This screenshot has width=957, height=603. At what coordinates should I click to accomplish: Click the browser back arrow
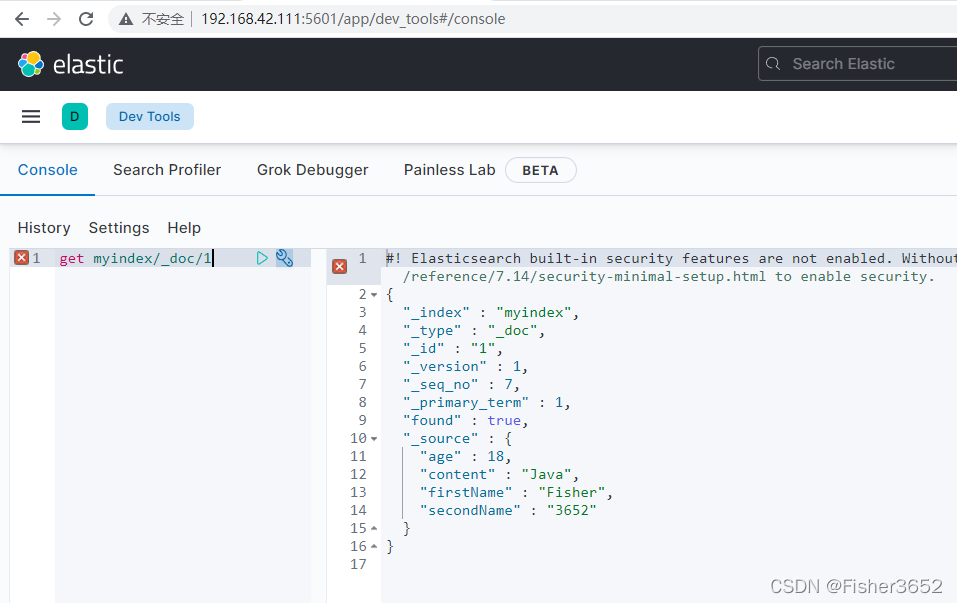22,19
